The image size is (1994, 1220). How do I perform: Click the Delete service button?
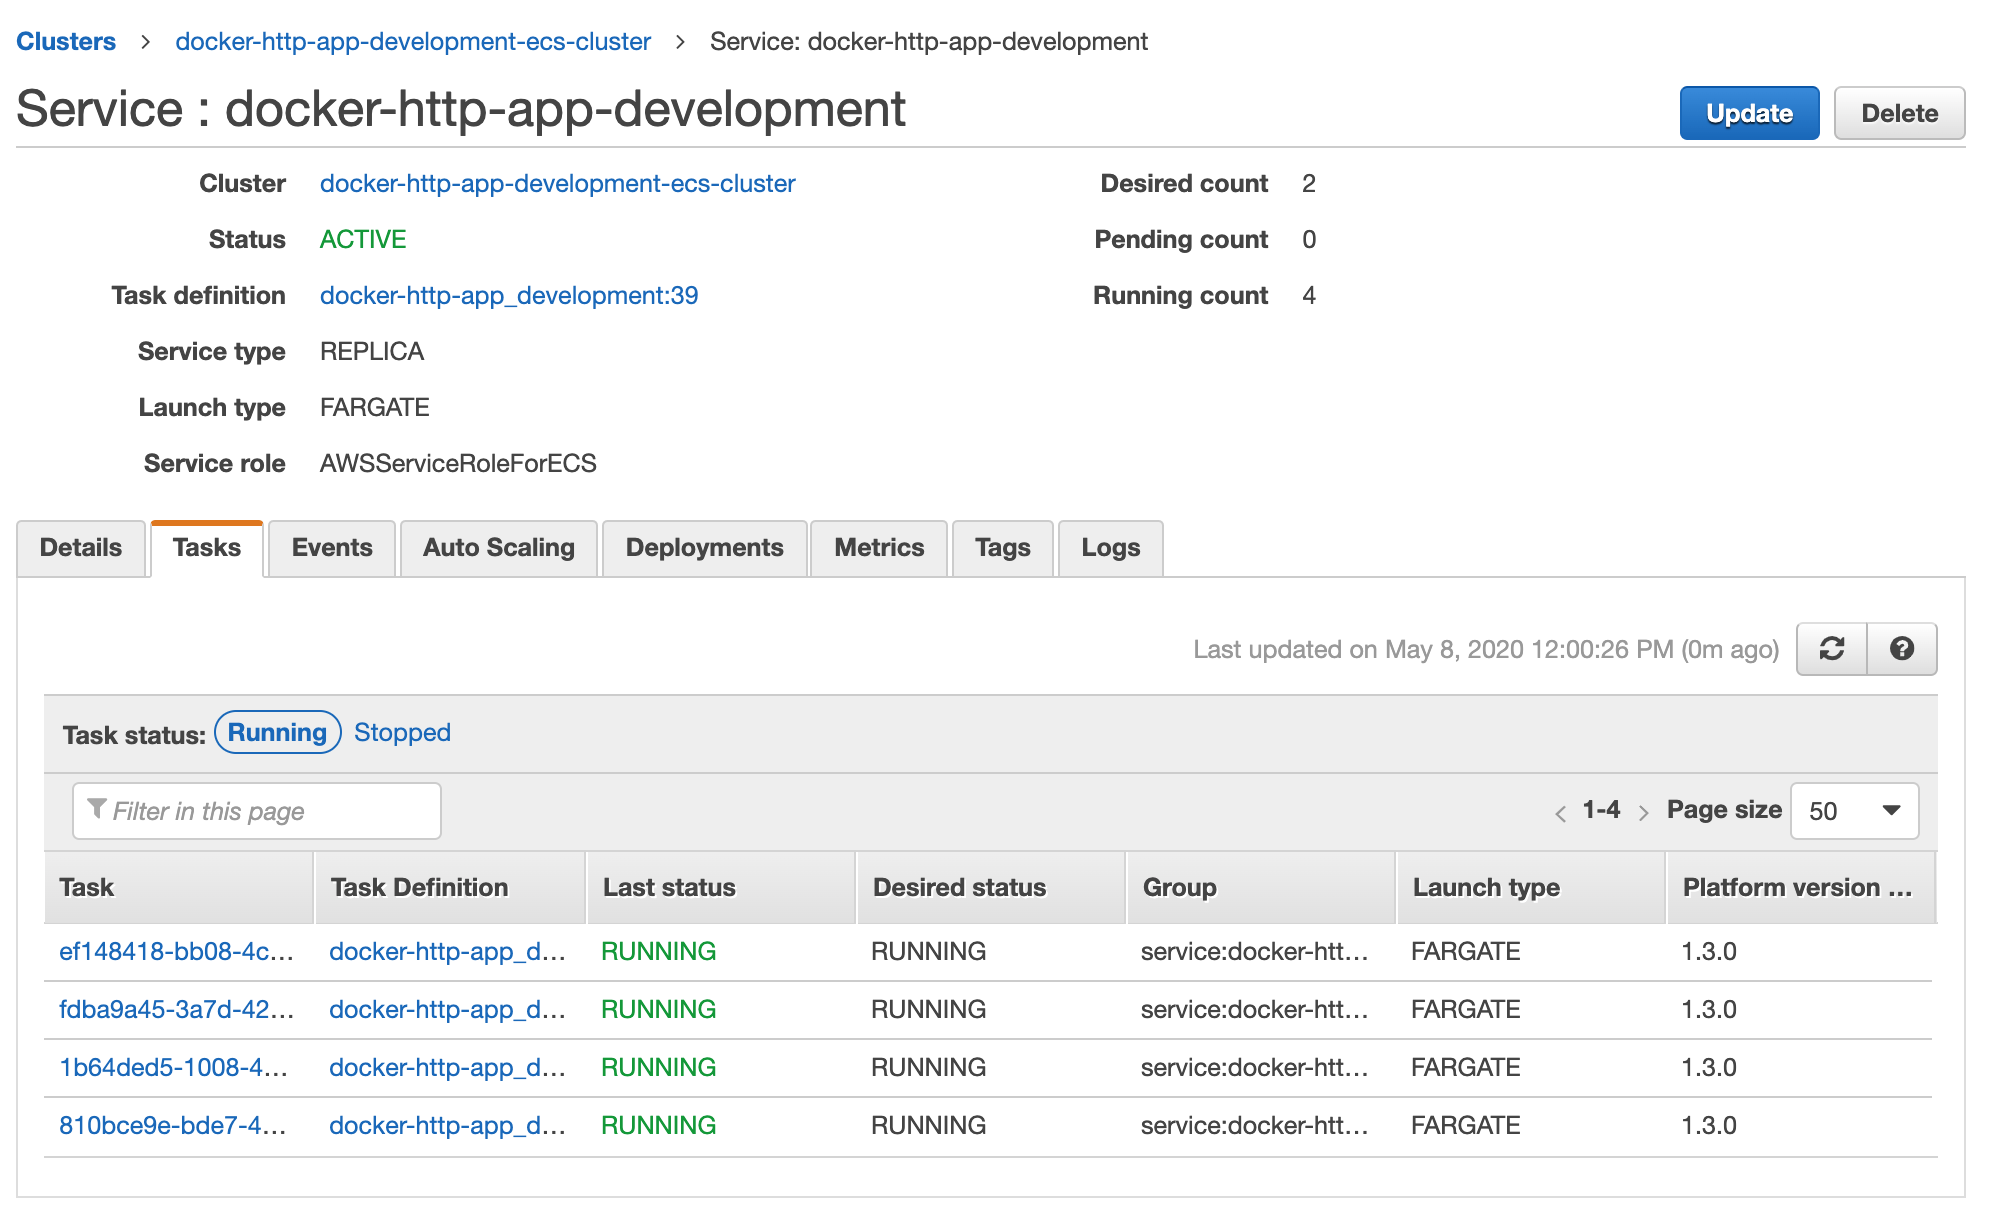[x=1898, y=113]
